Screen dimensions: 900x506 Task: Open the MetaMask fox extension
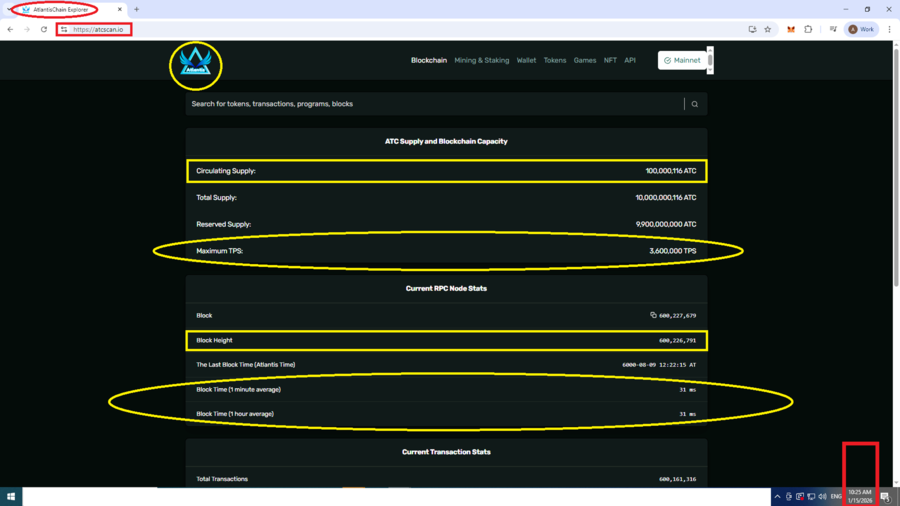791,29
